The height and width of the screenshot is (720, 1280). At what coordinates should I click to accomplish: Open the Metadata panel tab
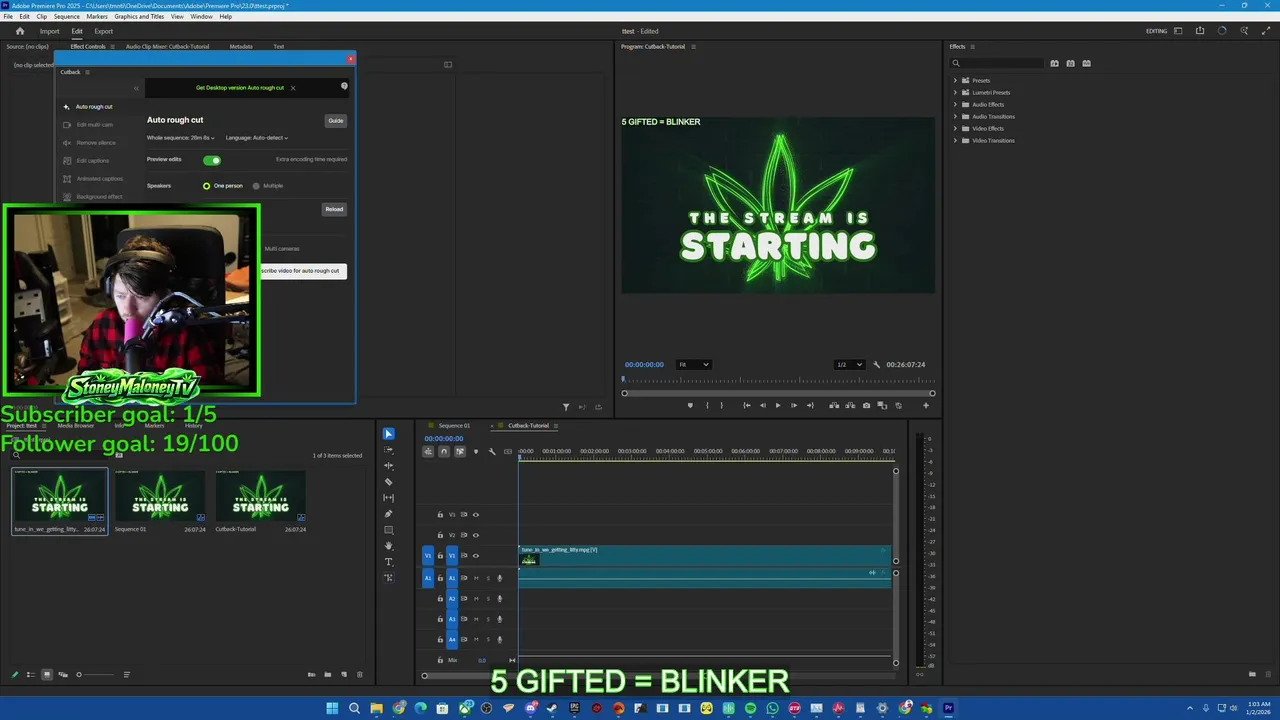[241, 46]
